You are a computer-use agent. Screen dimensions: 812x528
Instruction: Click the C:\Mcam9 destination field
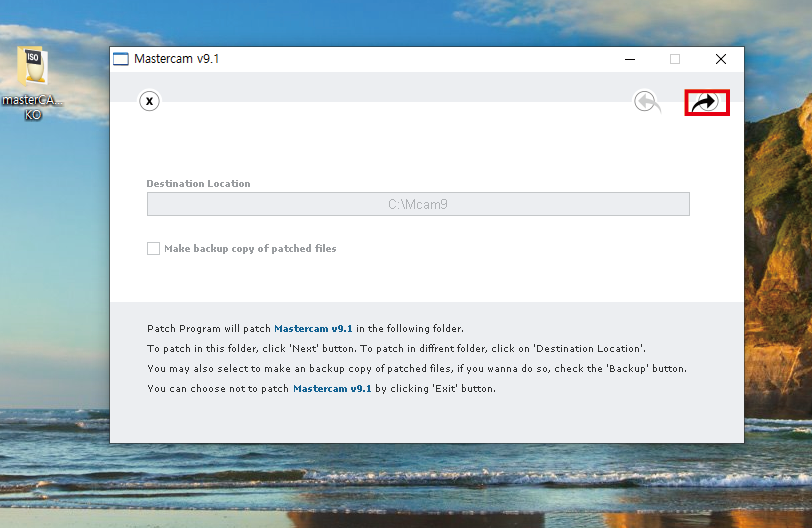[x=418, y=204]
